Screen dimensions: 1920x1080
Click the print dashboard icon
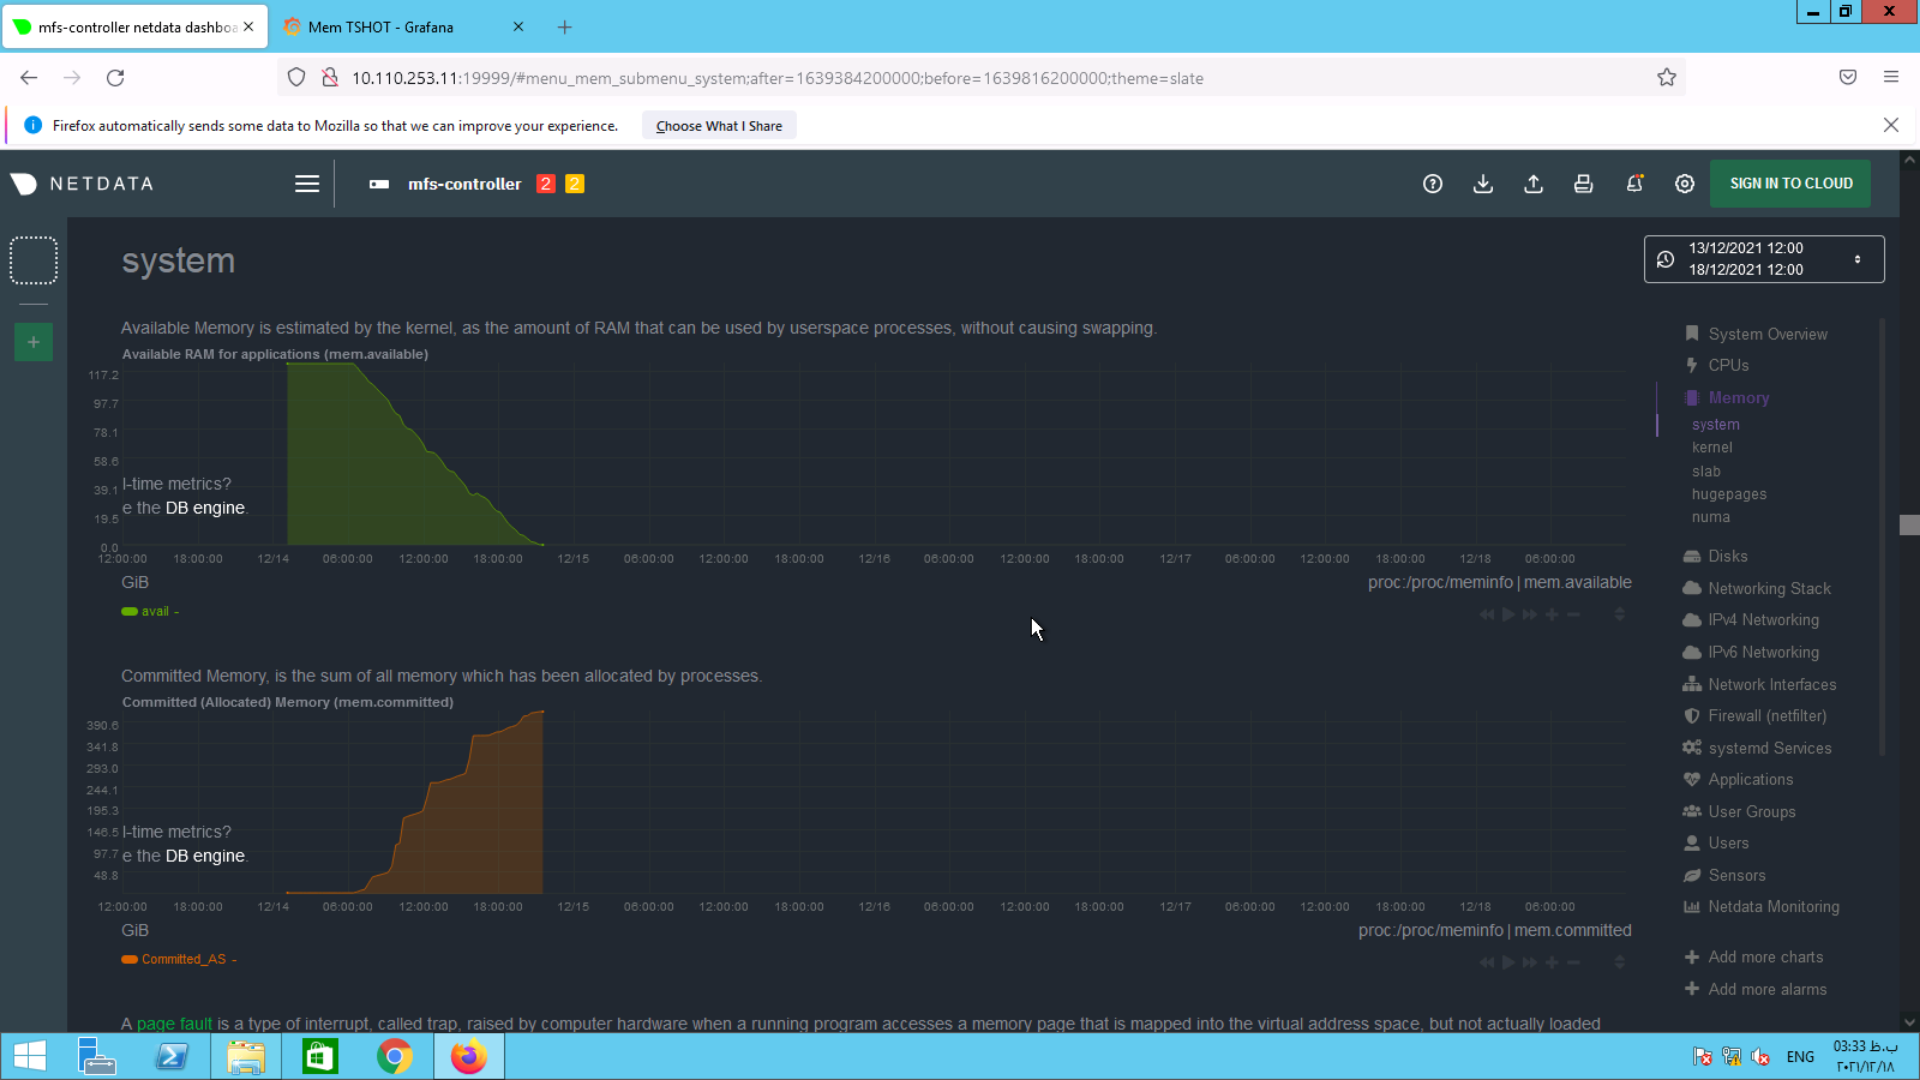[1583, 184]
